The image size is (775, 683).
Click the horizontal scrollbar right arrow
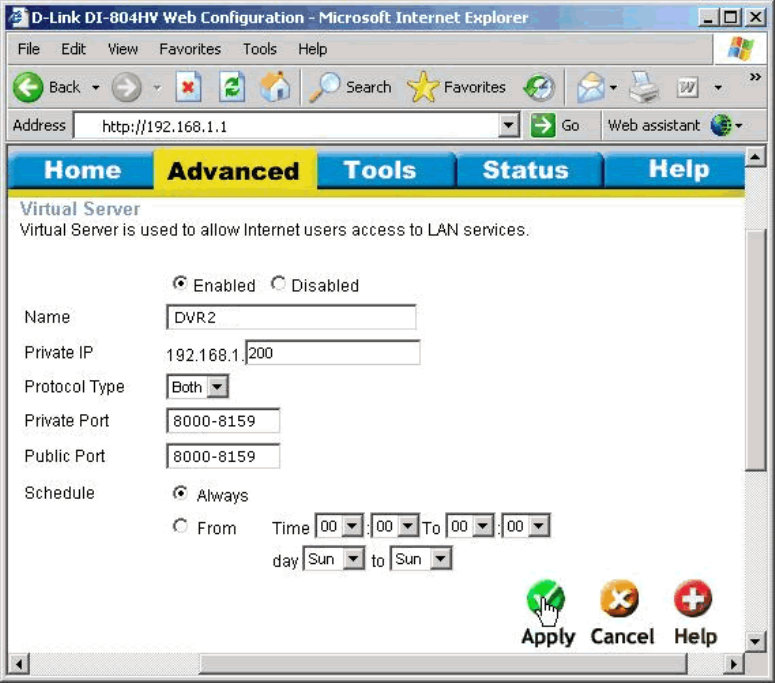coord(734,663)
